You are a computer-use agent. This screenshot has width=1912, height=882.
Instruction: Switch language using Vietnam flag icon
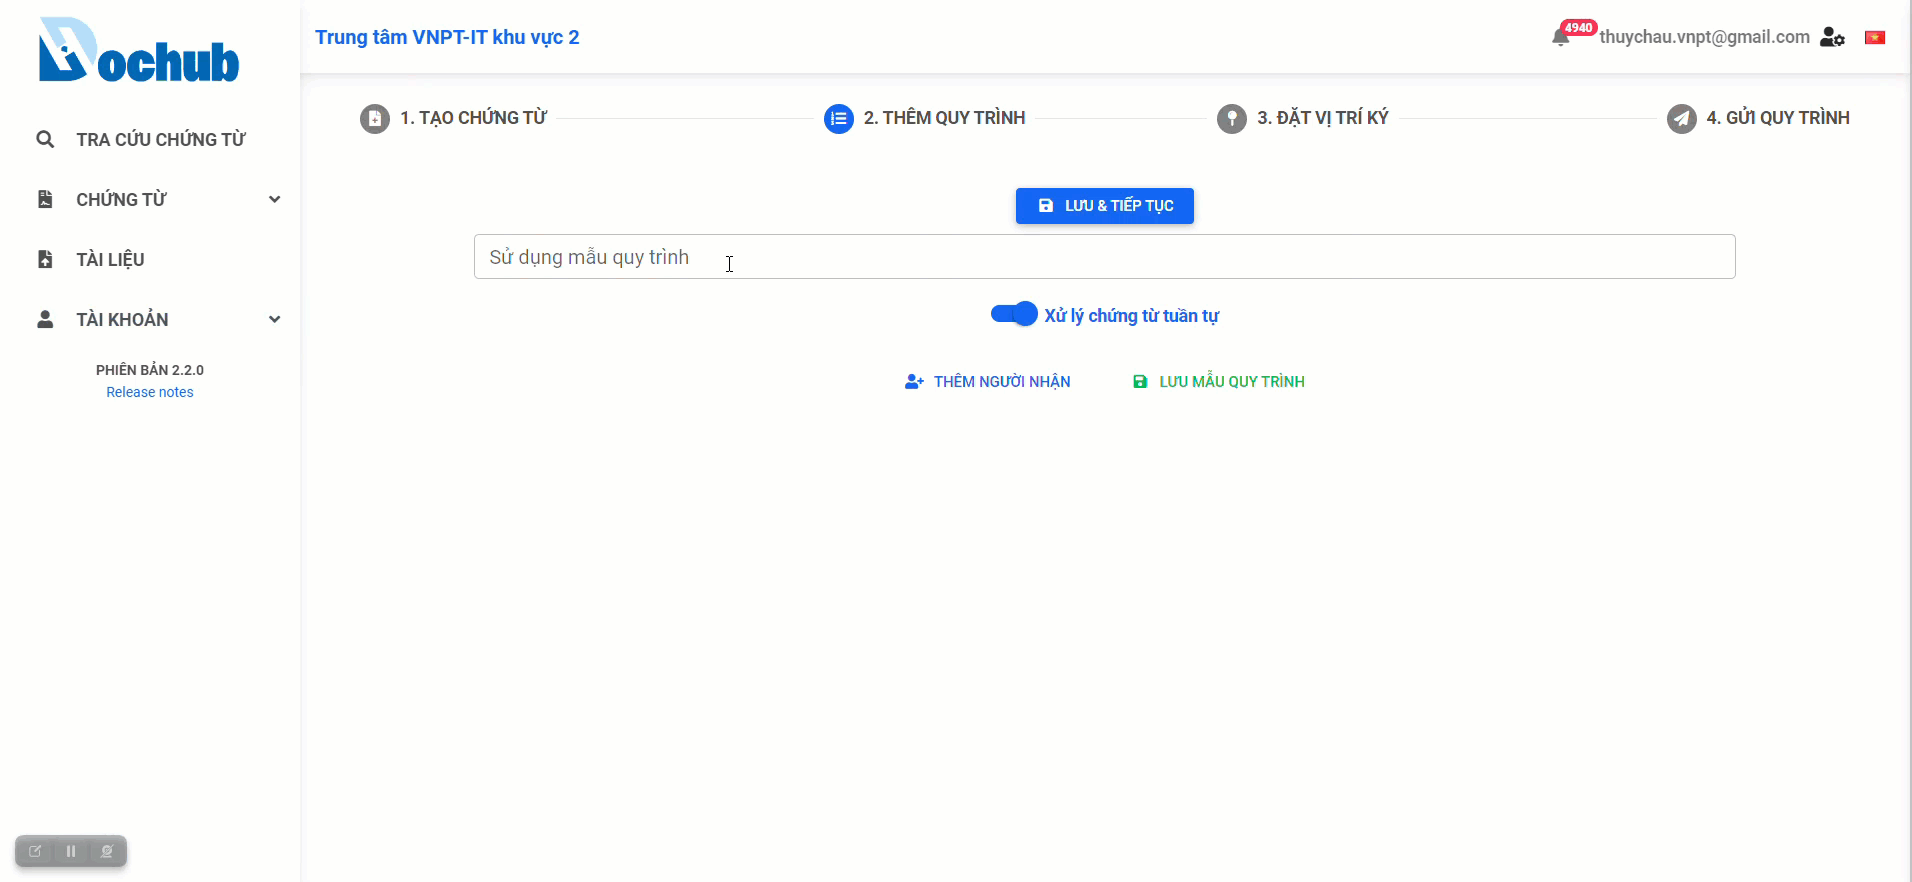click(1875, 37)
